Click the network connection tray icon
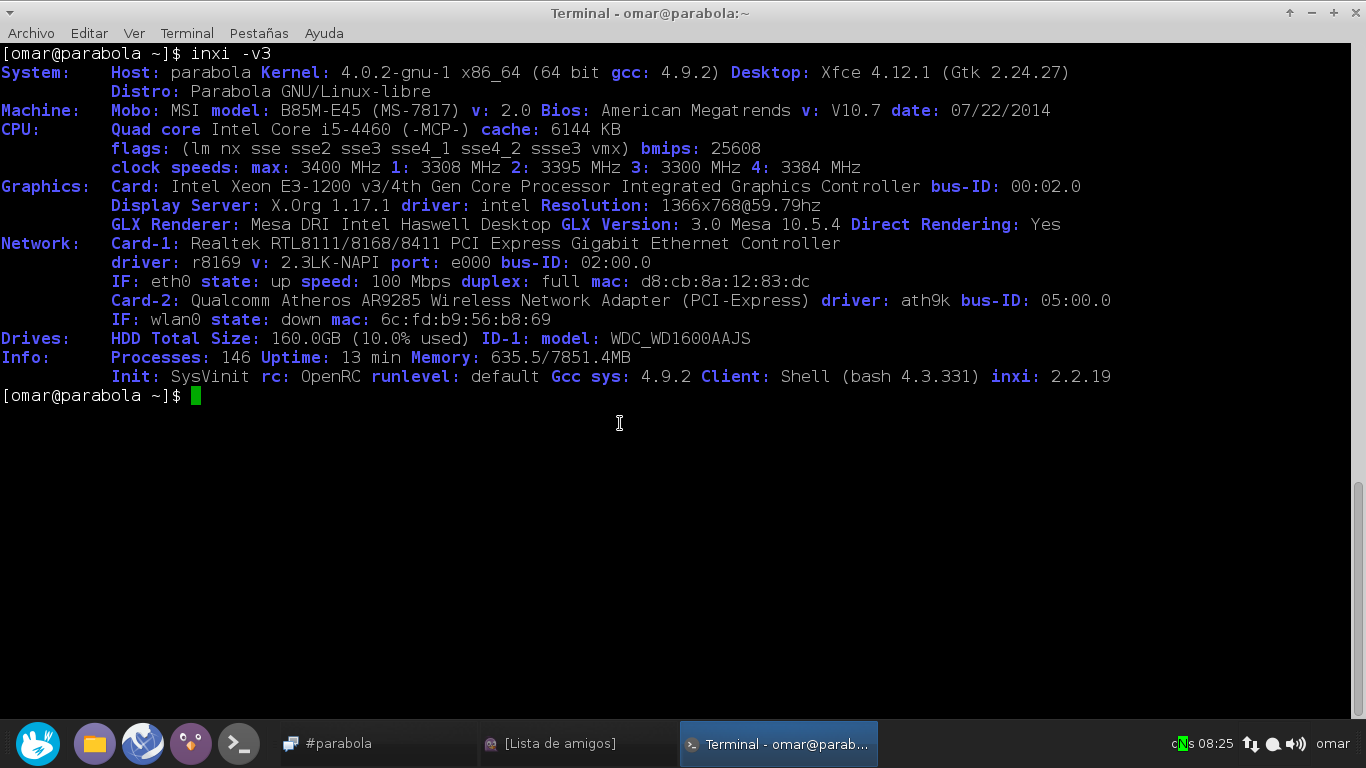Image resolution: width=1366 pixels, height=768 pixels. [x=1251, y=744]
